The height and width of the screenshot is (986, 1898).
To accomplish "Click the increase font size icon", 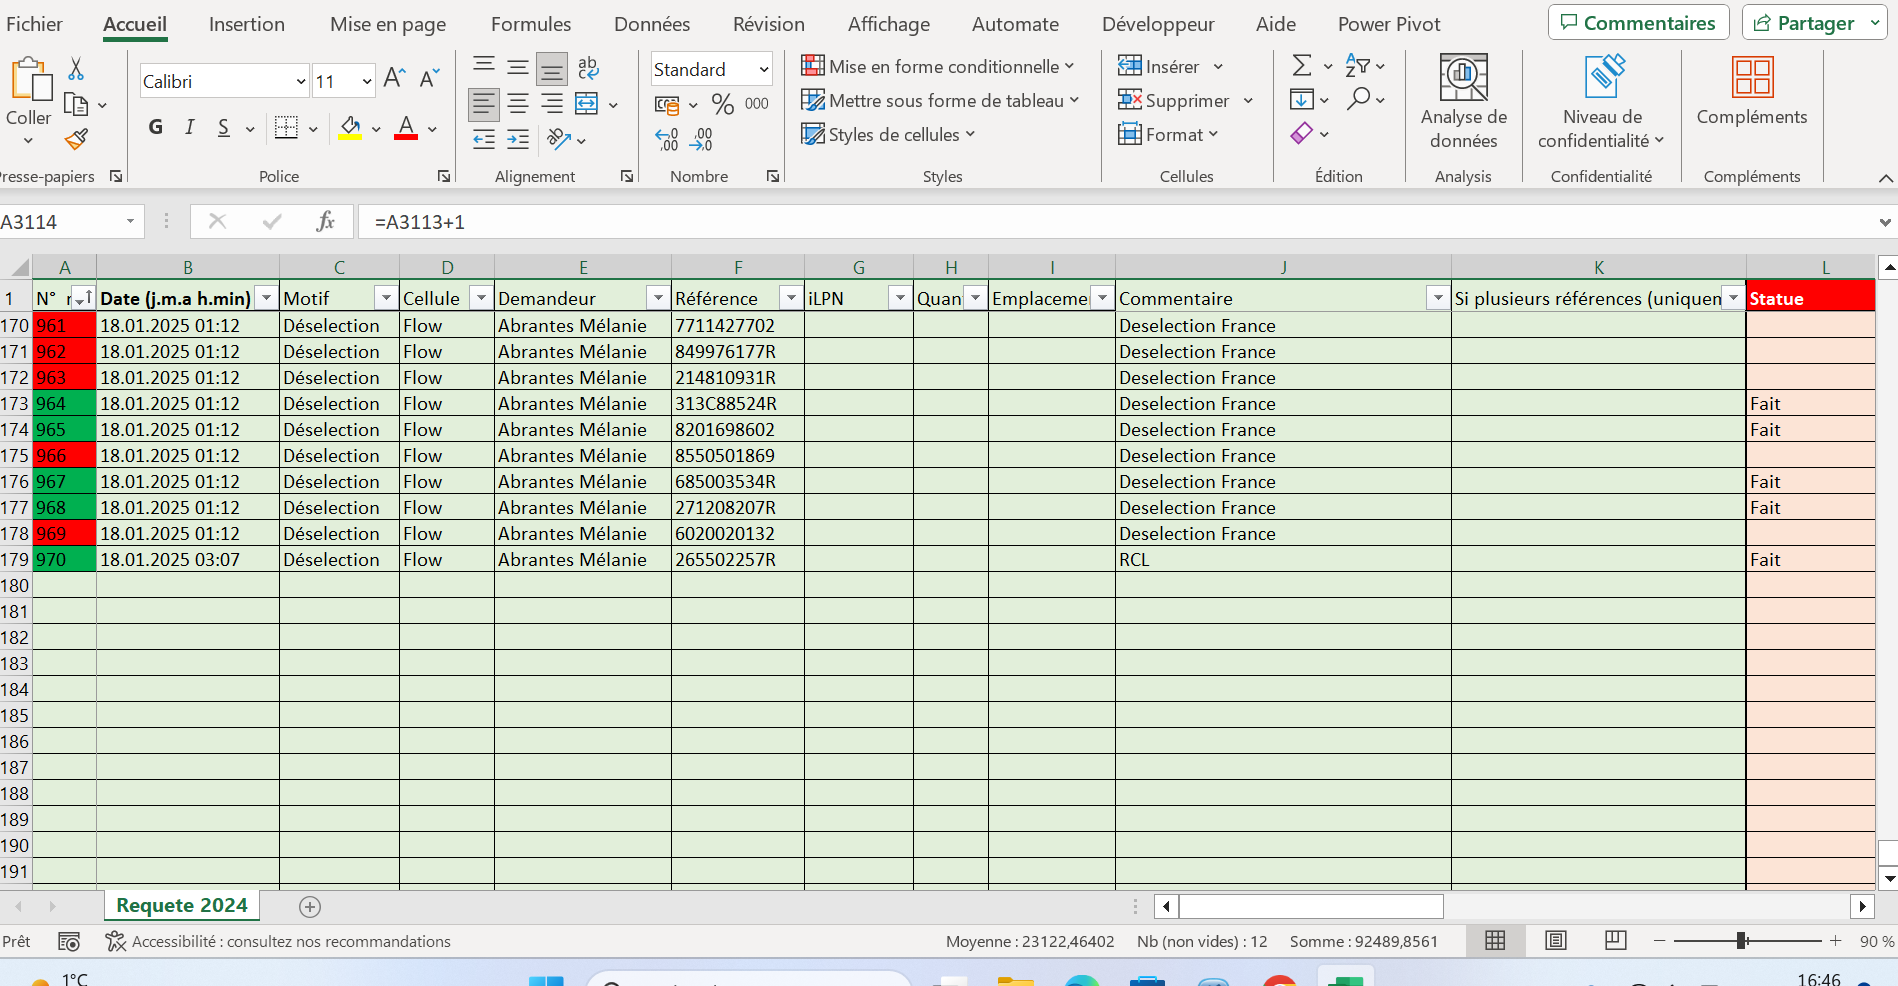I will [x=394, y=79].
